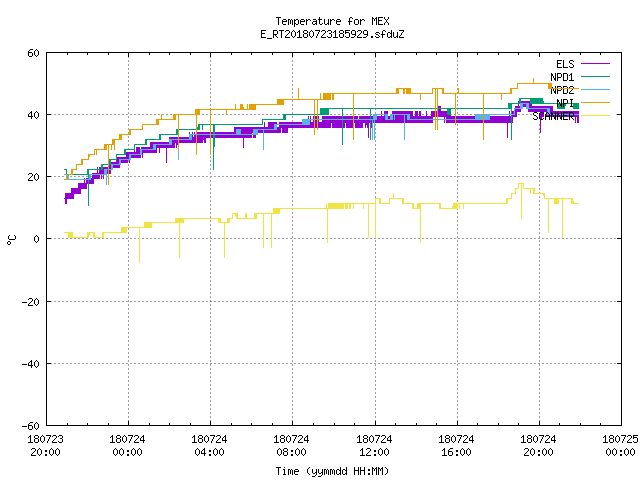Viewport: 640px width, 480px height.
Task: Click the °C y-axis unit label
Action: point(12,240)
